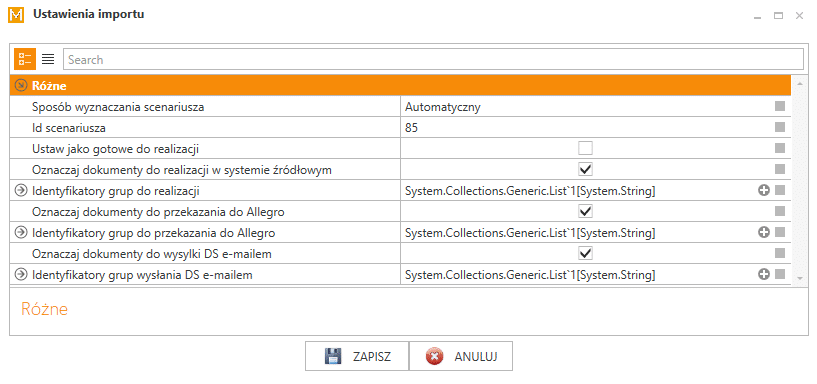Uncheck Oznaczaj dokumenty do realizacji w systemie źródłowym
The height and width of the screenshot is (384, 817).
585,169
